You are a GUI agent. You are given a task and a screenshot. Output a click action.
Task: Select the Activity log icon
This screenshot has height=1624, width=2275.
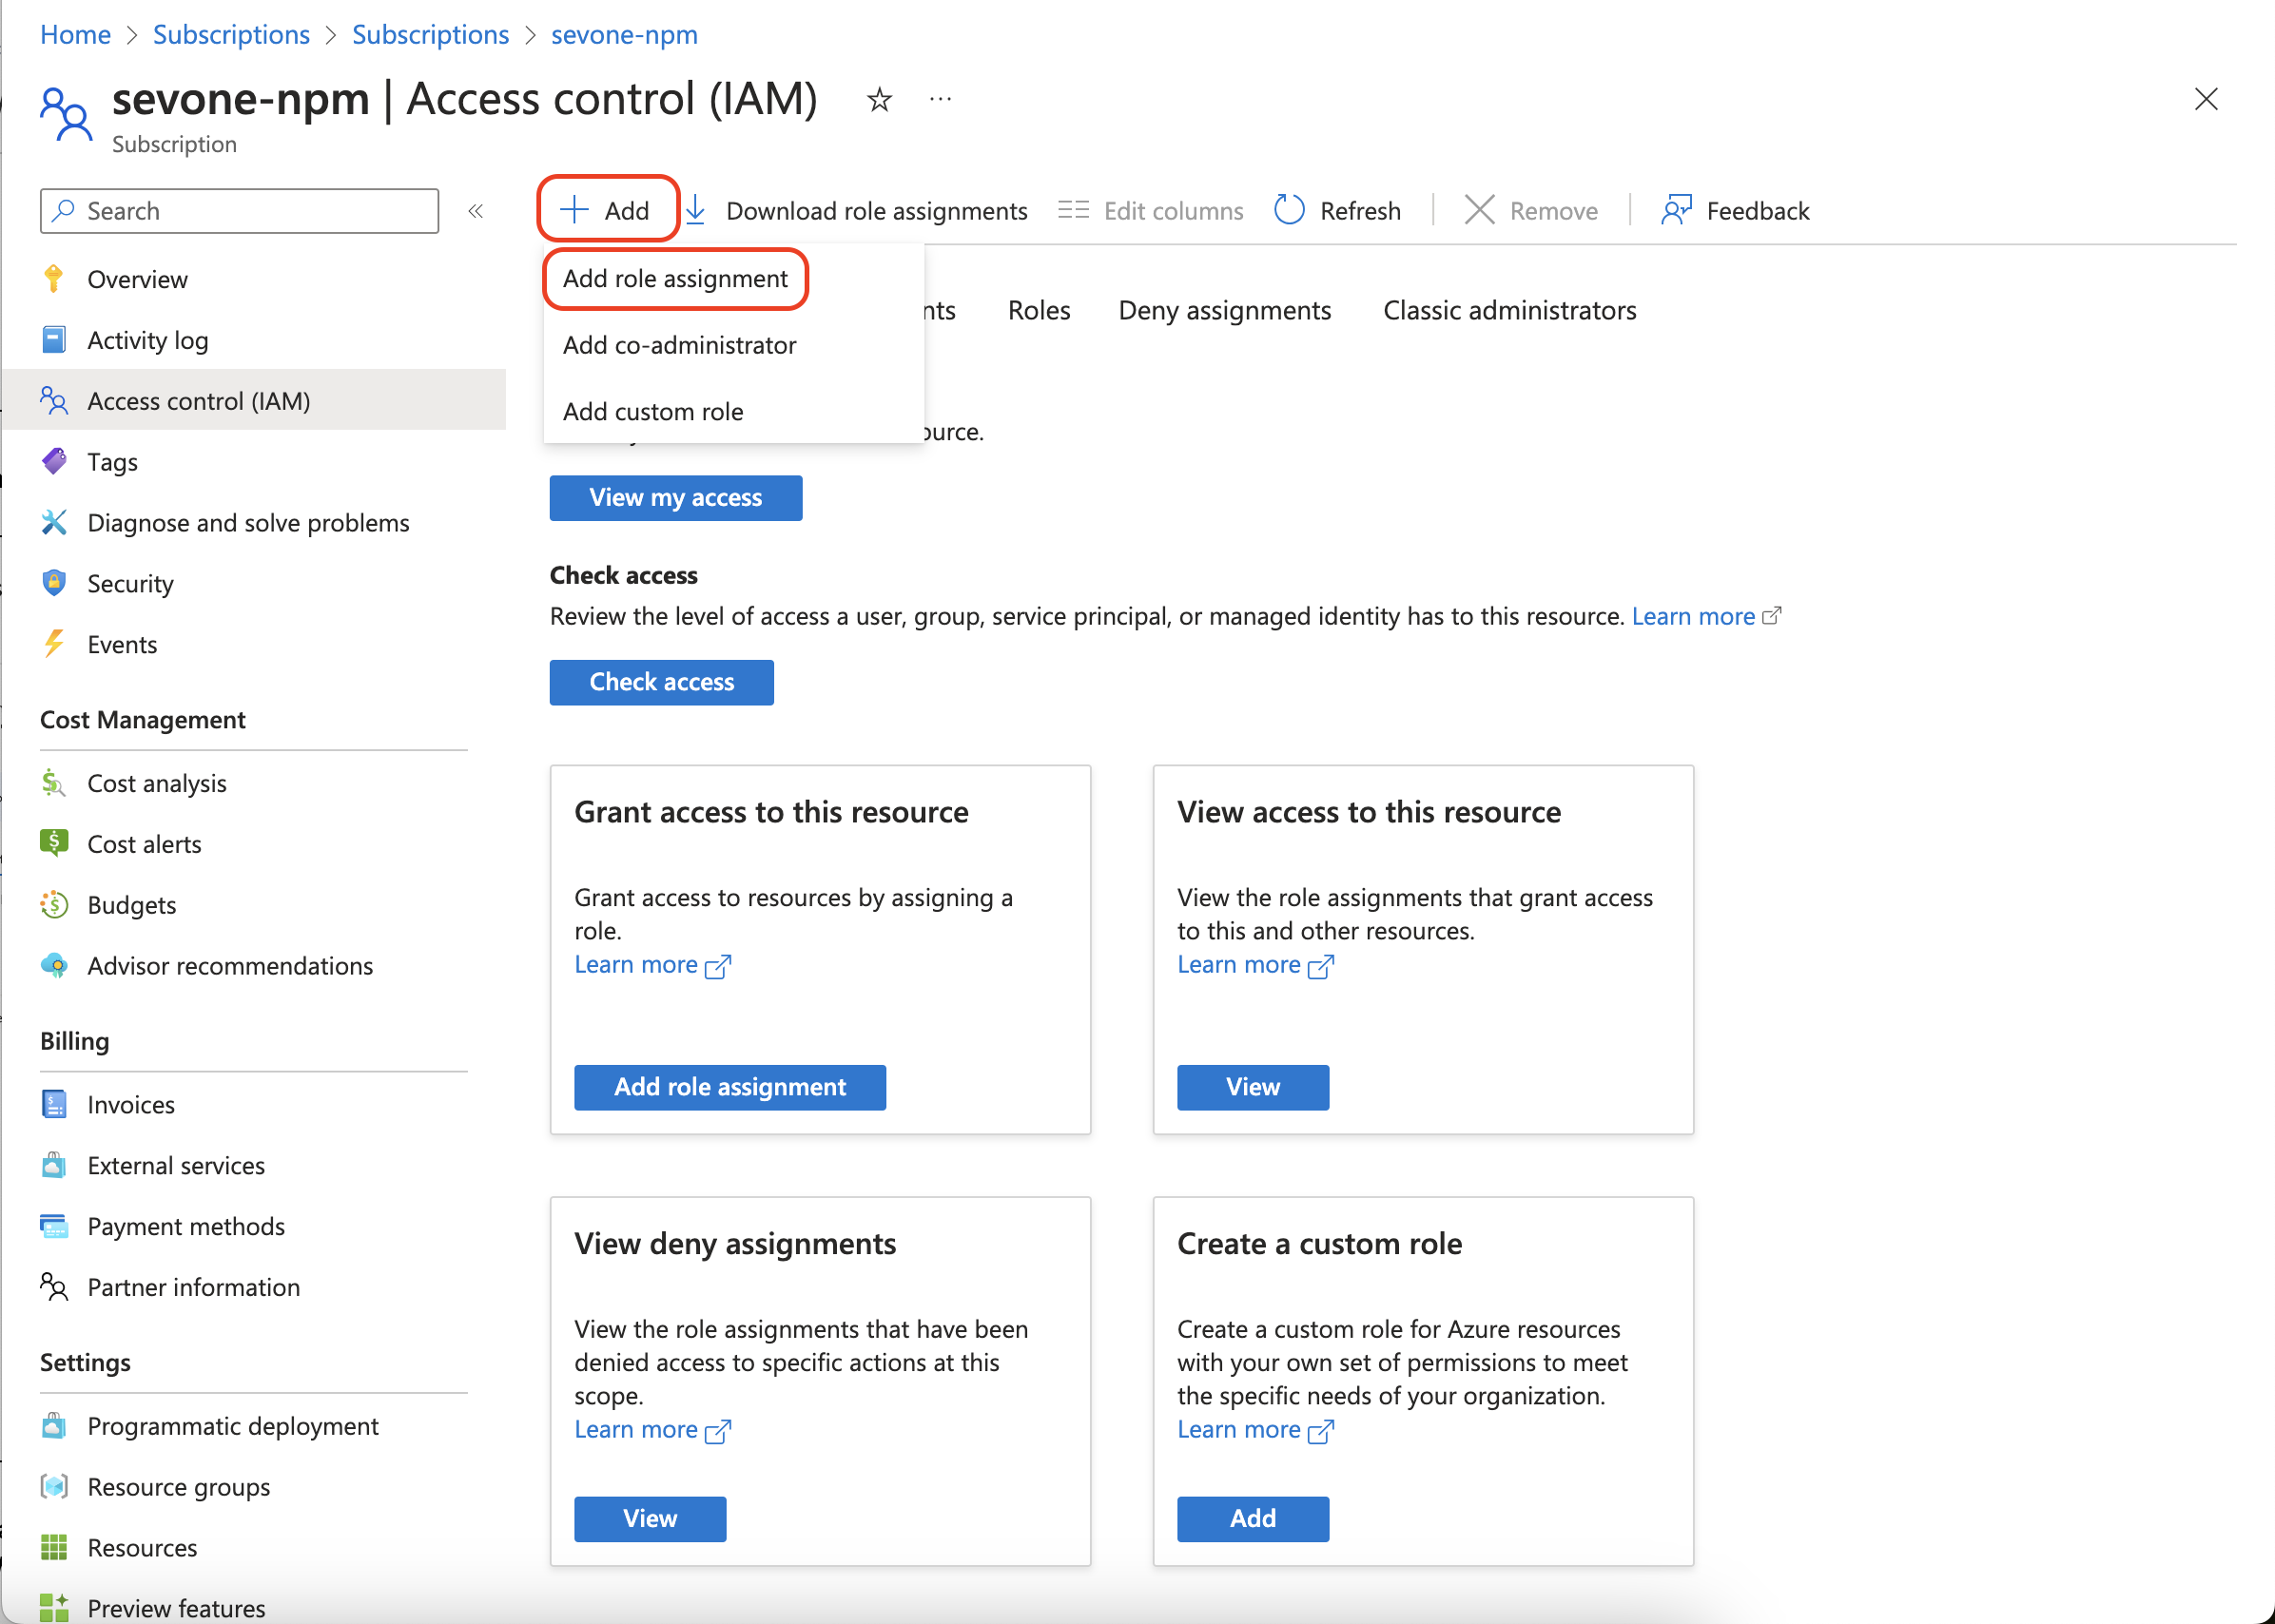[x=54, y=340]
